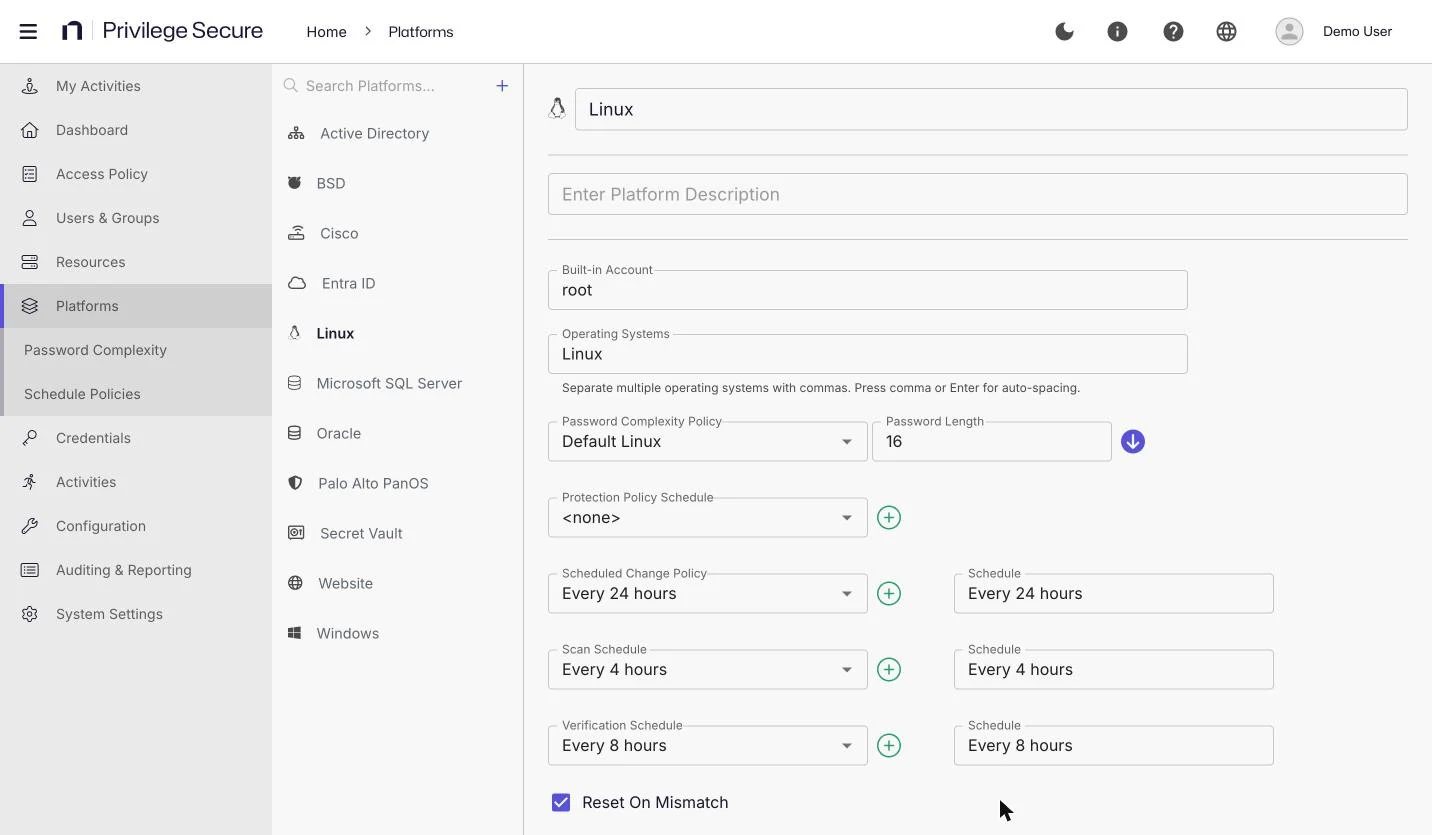Open the help question mark icon

click(1173, 31)
